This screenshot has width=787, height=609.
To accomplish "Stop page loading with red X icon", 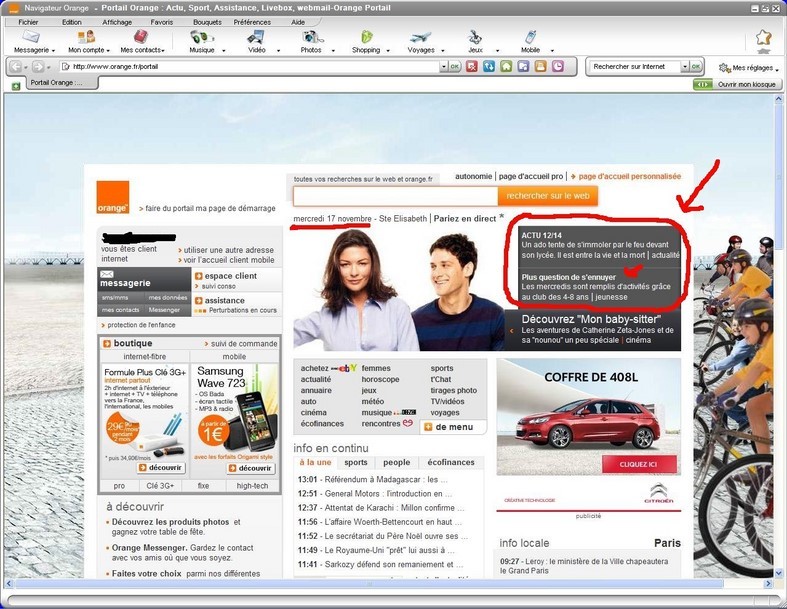I will 471,66.
